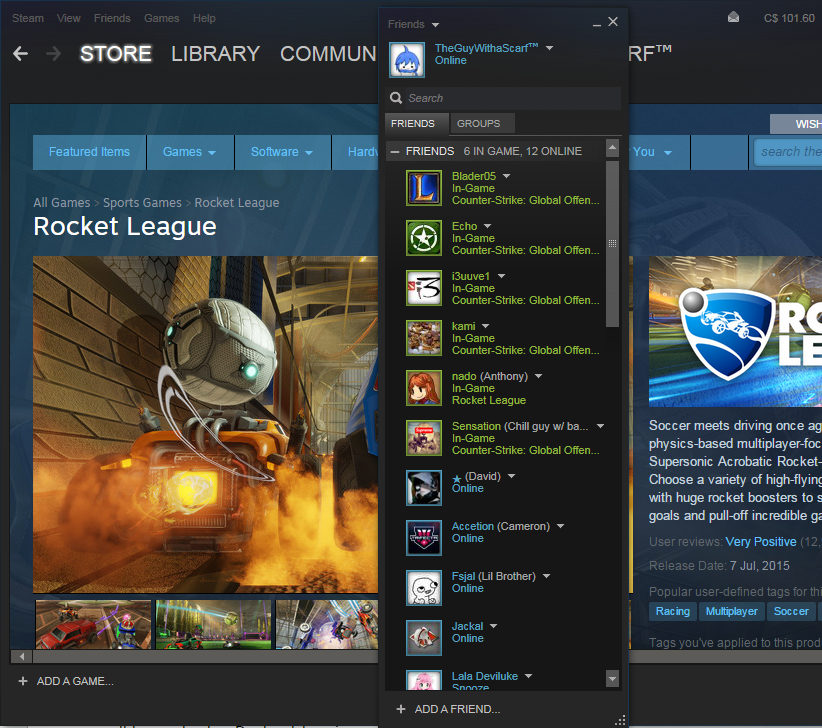Click the Friends list scroll-down arrow
This screenshot has width=822, height=728.
pos(612,679)
